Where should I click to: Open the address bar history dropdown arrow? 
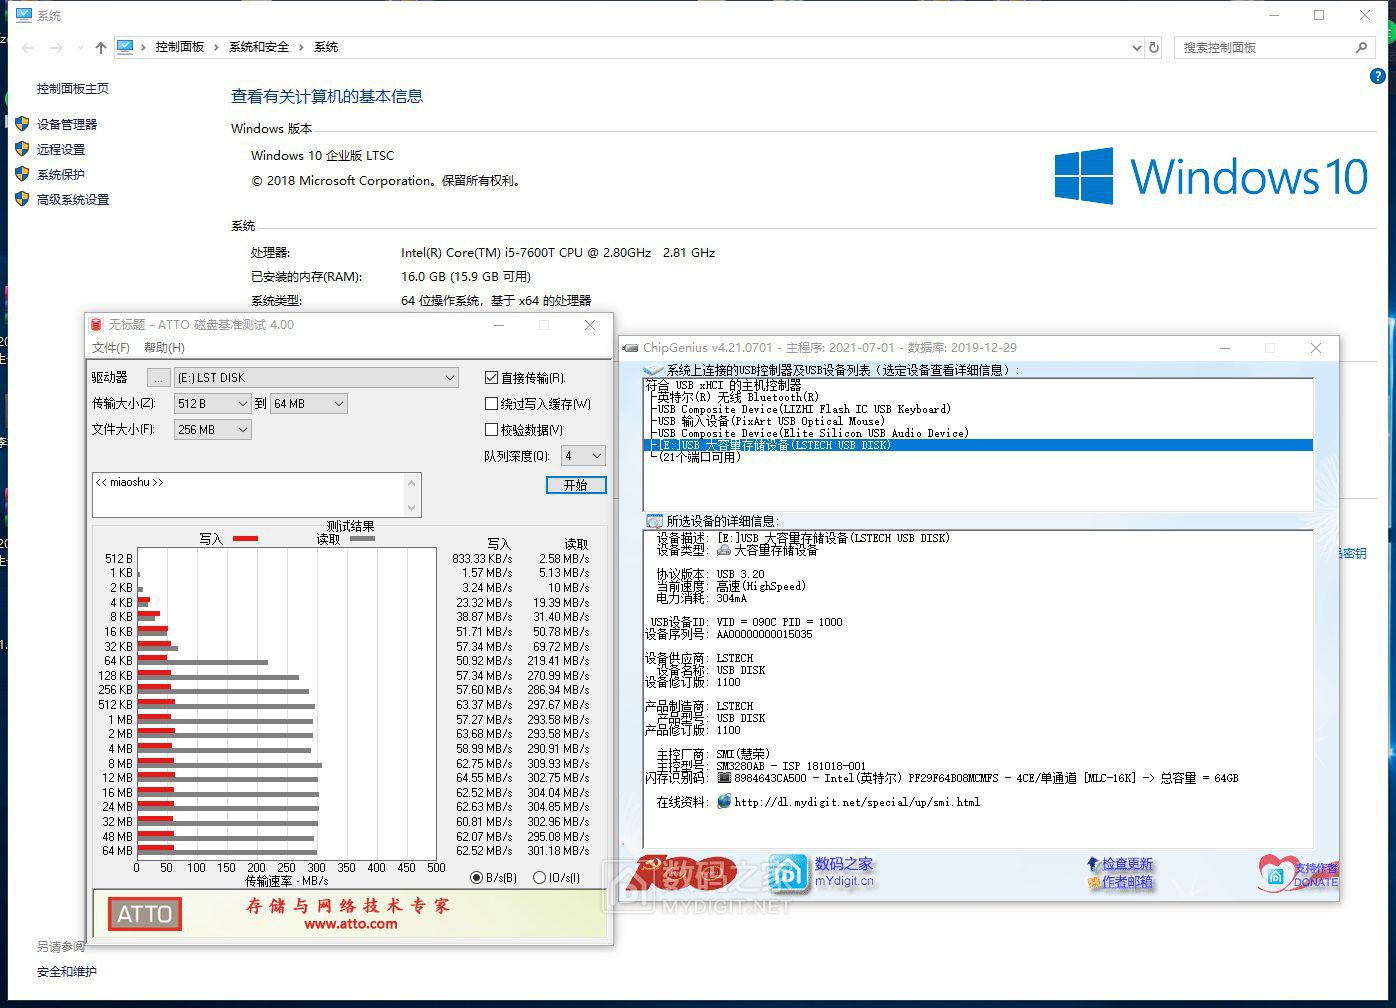(1136, 47)
